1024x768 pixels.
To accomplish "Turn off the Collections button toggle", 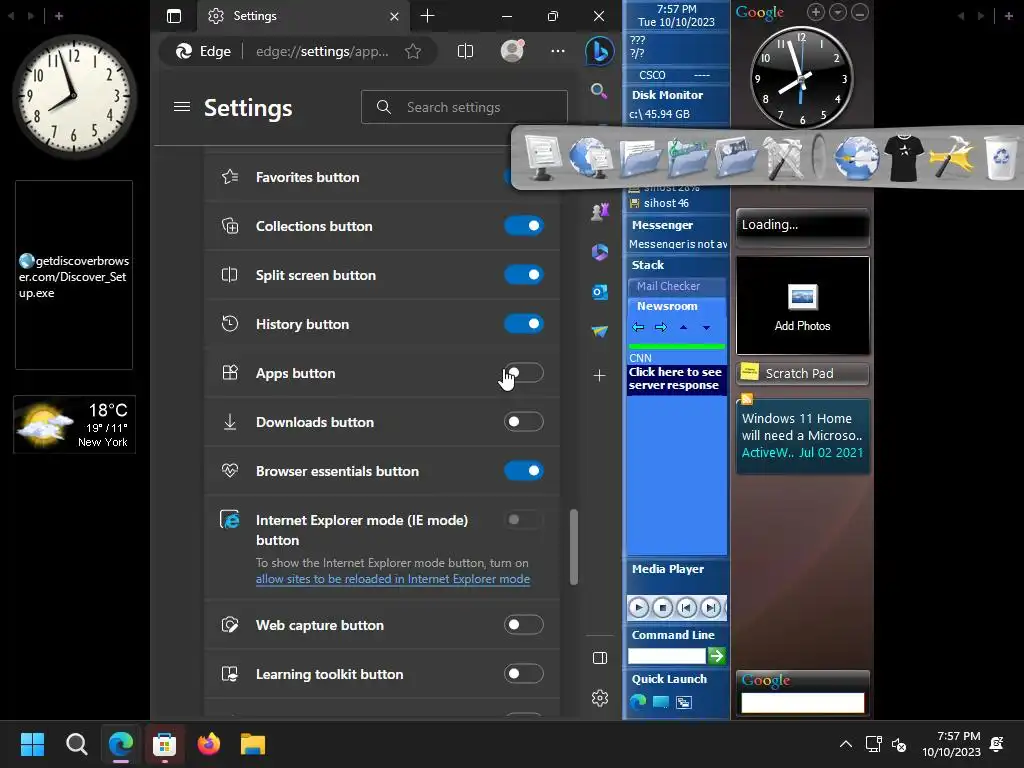I will click(x=524, y=226).
